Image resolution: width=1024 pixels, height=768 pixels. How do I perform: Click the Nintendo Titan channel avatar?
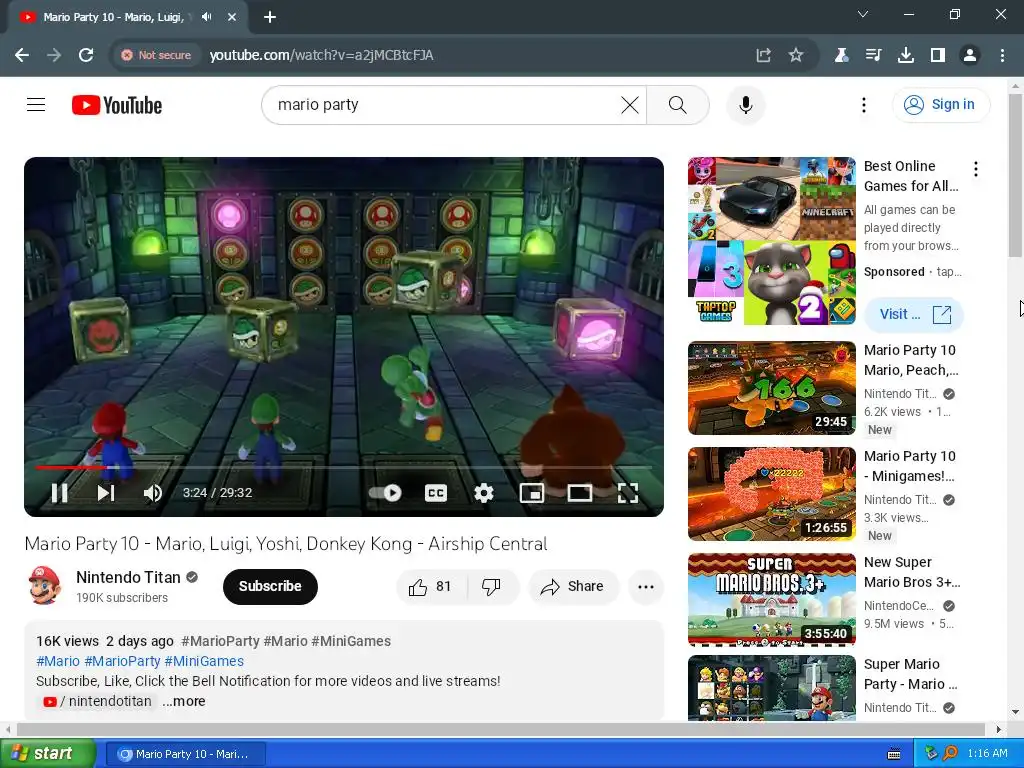44,586
